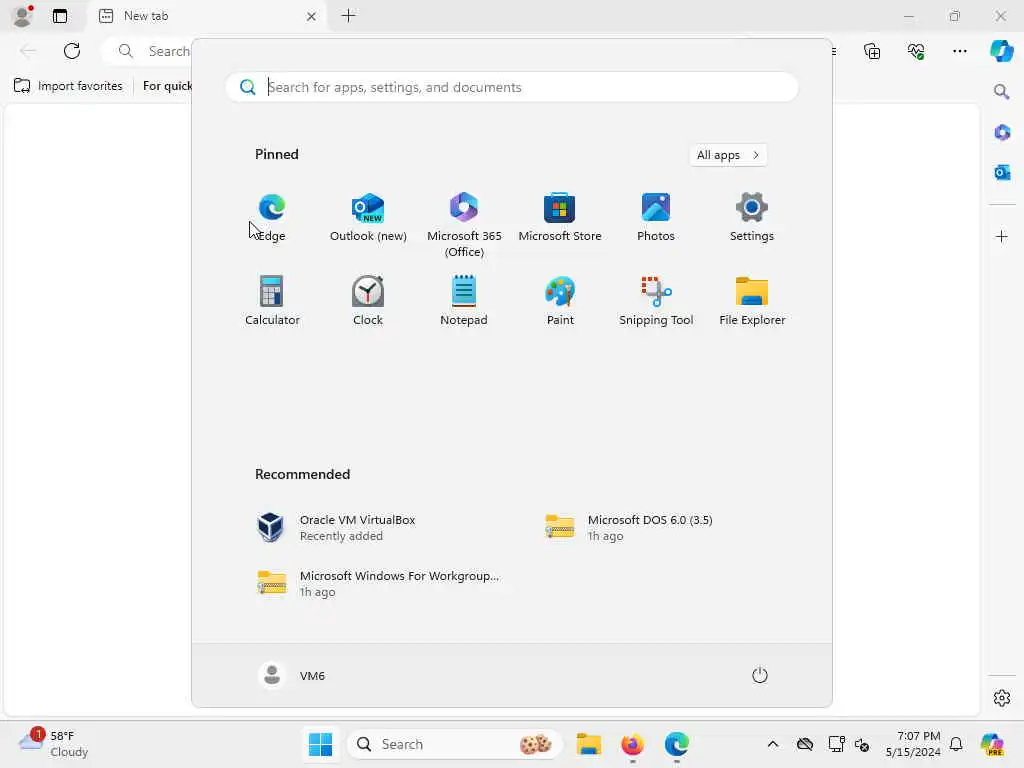Open Copilot in Edge toolbar
The height and width of the screenshot is (768, 1024).
pyautogui.click(x=1001, y=51)
